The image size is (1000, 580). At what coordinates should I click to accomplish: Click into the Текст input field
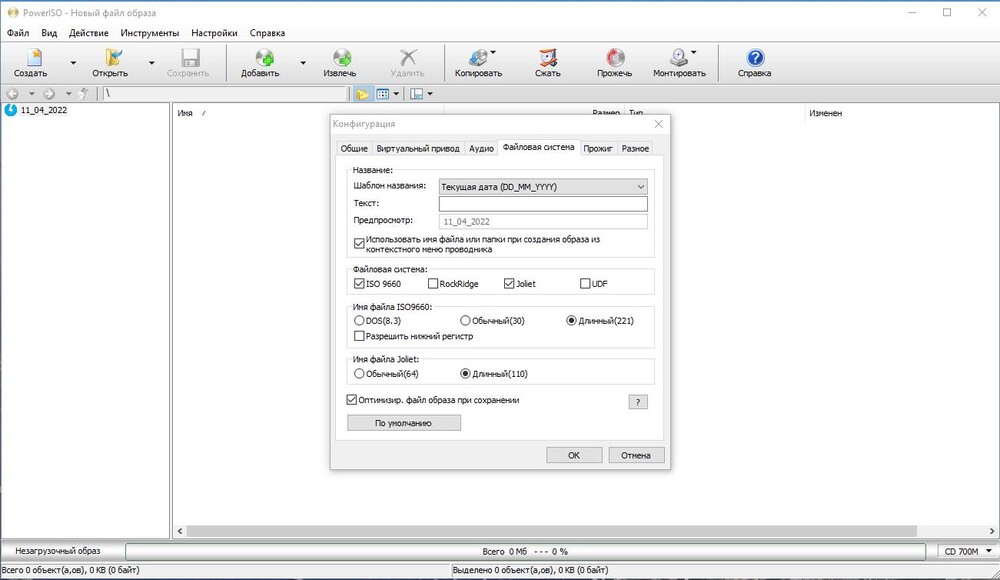pos(543,204)
